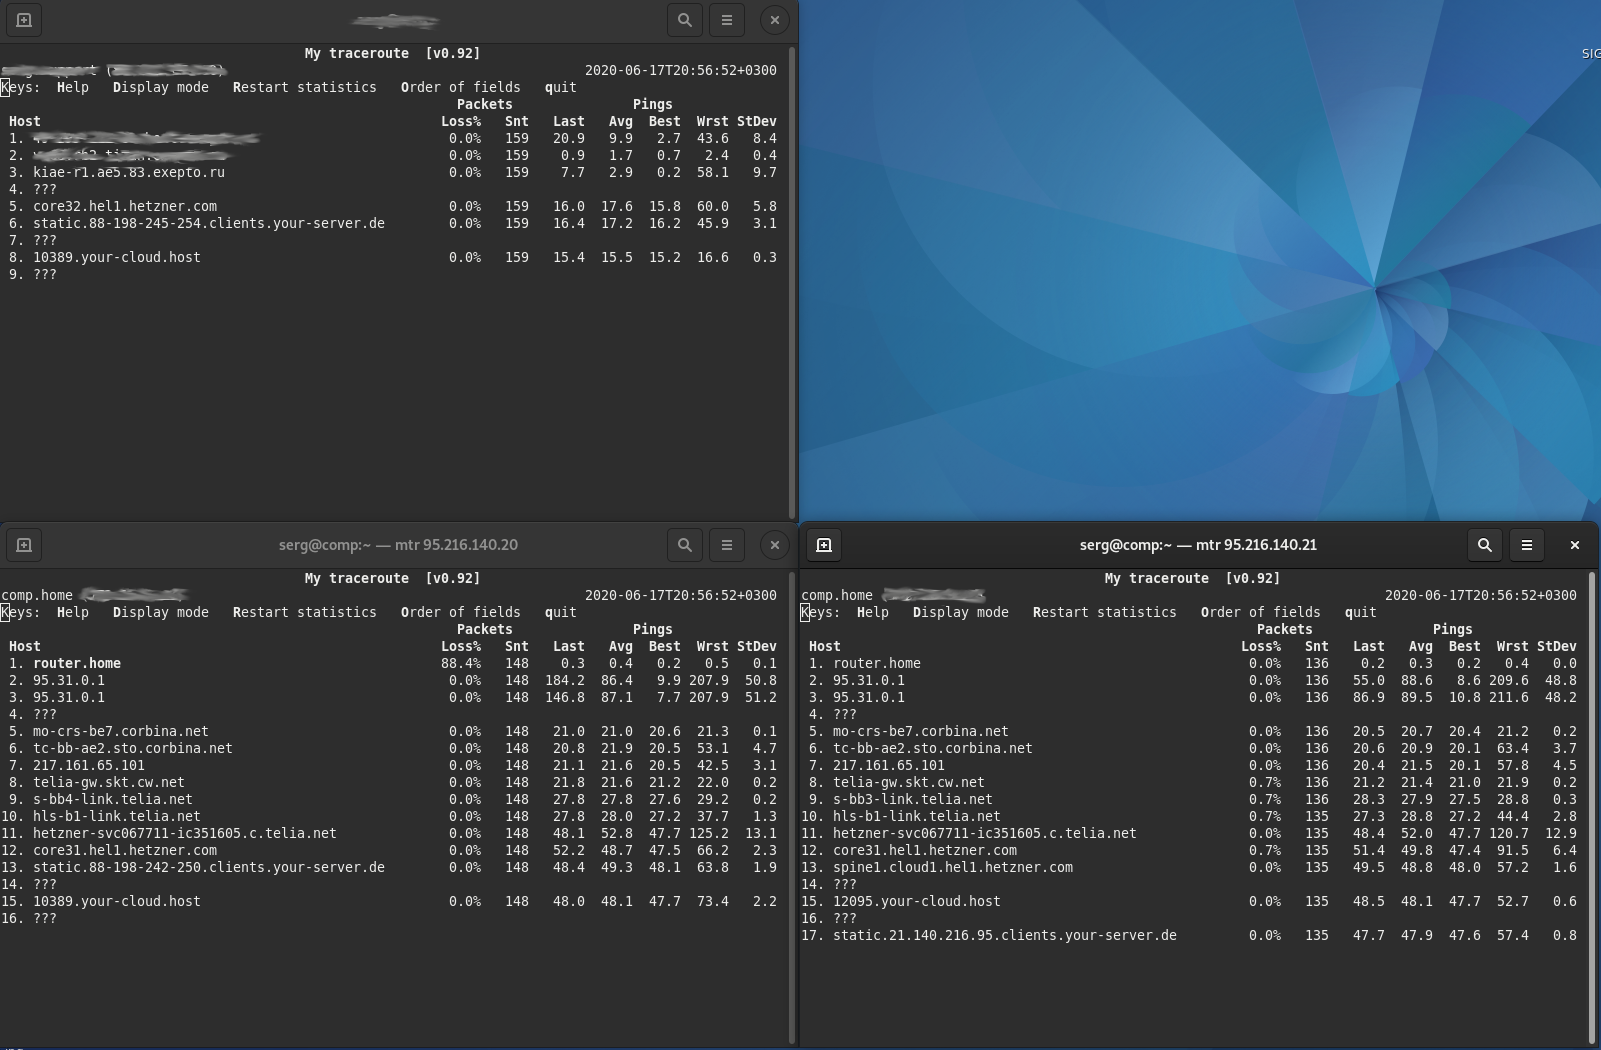
Task: Select host 's-bb4-link.telia.net'
Action: (x=113, y=799)
